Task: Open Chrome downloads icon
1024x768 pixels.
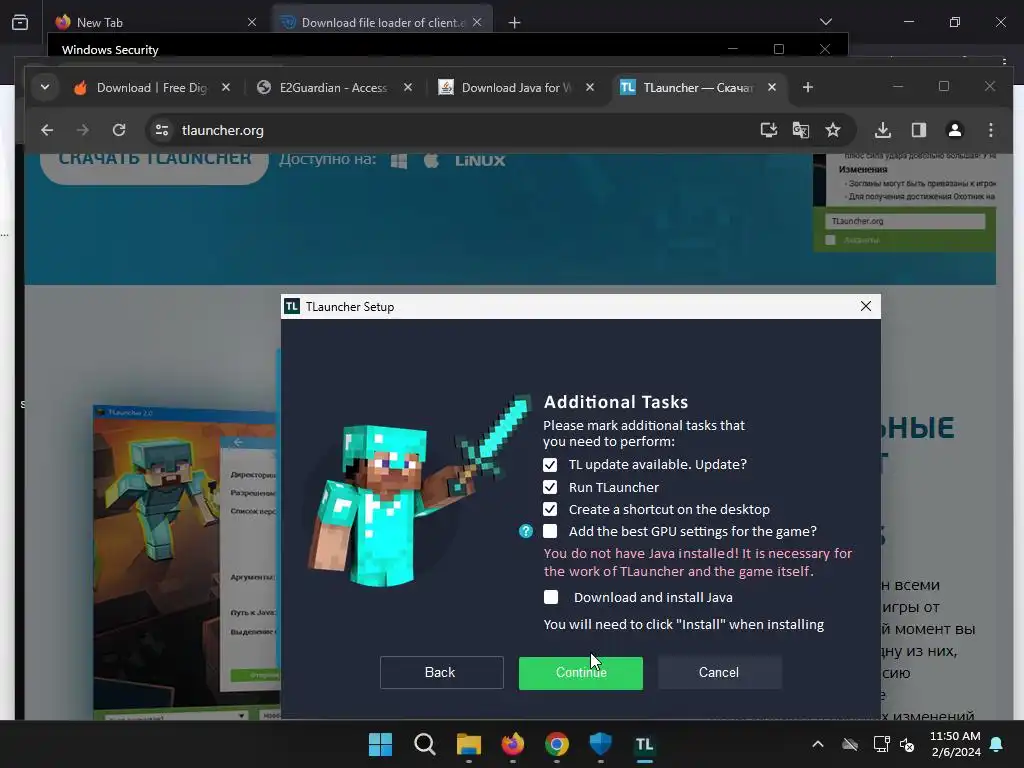Action: point(883,130)
